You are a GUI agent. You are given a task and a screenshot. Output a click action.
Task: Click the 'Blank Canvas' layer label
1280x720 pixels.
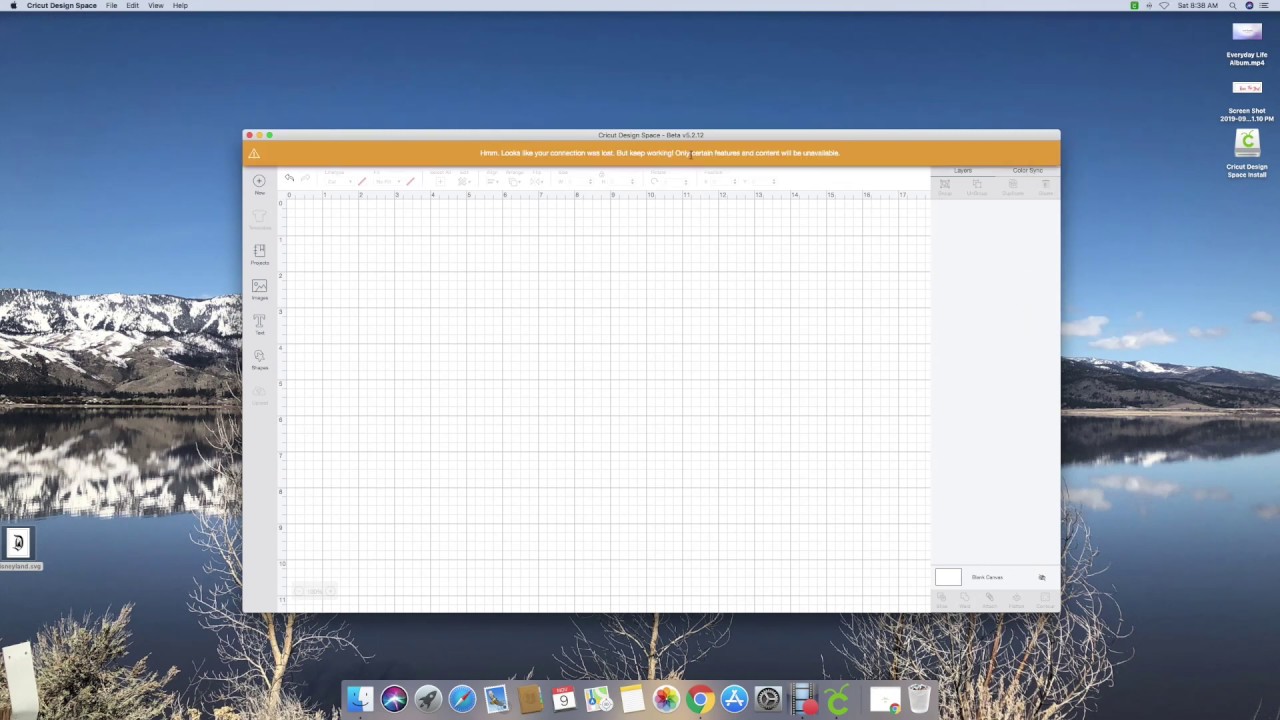987,577
